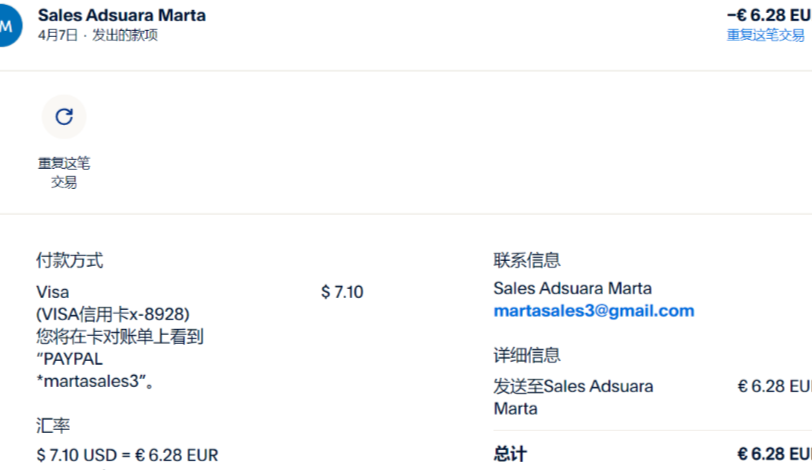
Task: Click the top-right 重复这笔交易 link
Action: (767, 35)
